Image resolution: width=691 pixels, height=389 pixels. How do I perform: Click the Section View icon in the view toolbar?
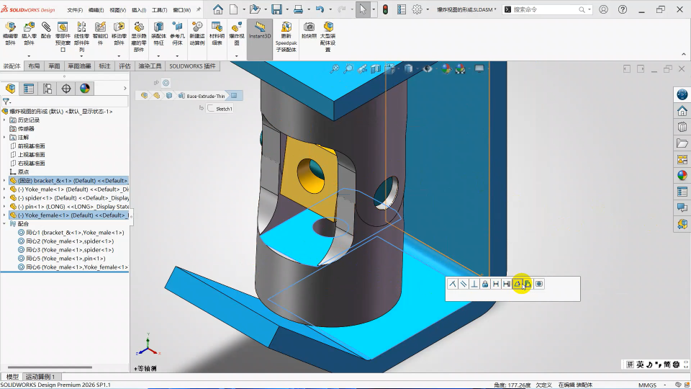pos(375,69)
